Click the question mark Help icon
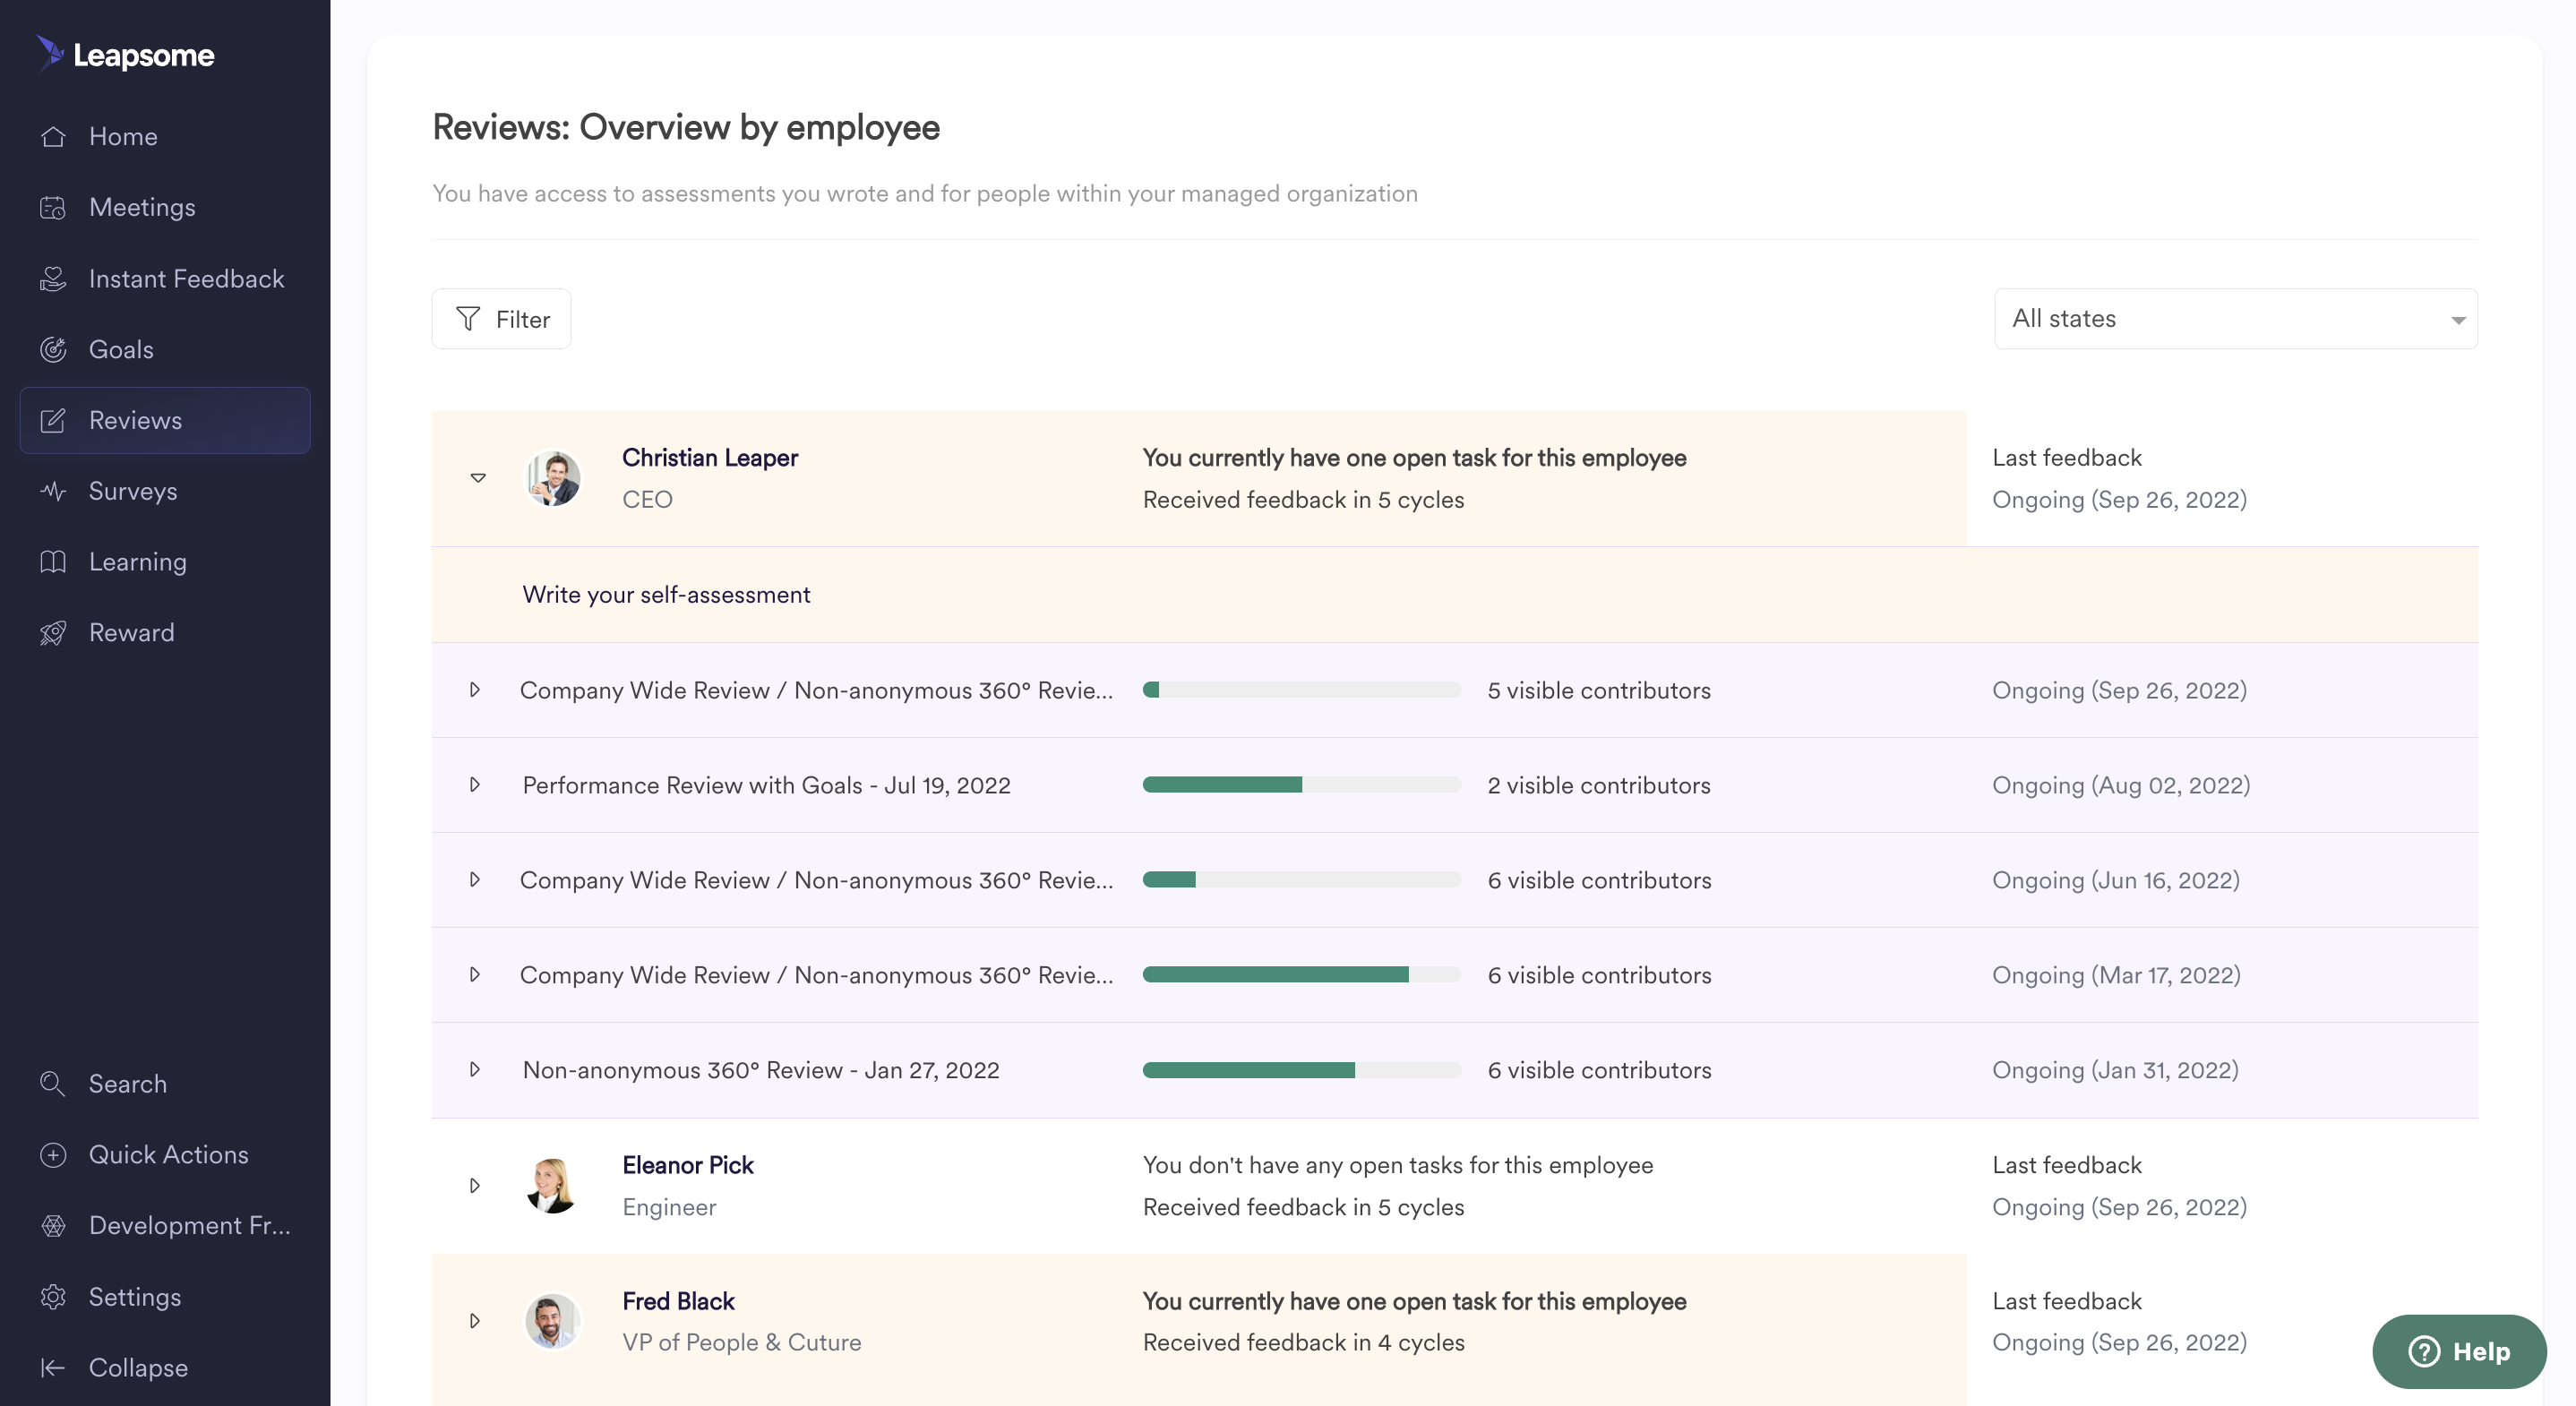Screen dimensions: 2576x1406 [x=2424, y=1351]
